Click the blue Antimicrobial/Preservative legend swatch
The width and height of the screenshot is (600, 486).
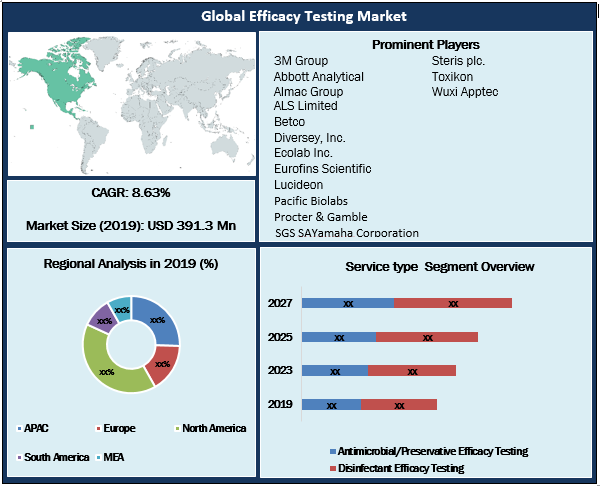(x=332, y=452)
